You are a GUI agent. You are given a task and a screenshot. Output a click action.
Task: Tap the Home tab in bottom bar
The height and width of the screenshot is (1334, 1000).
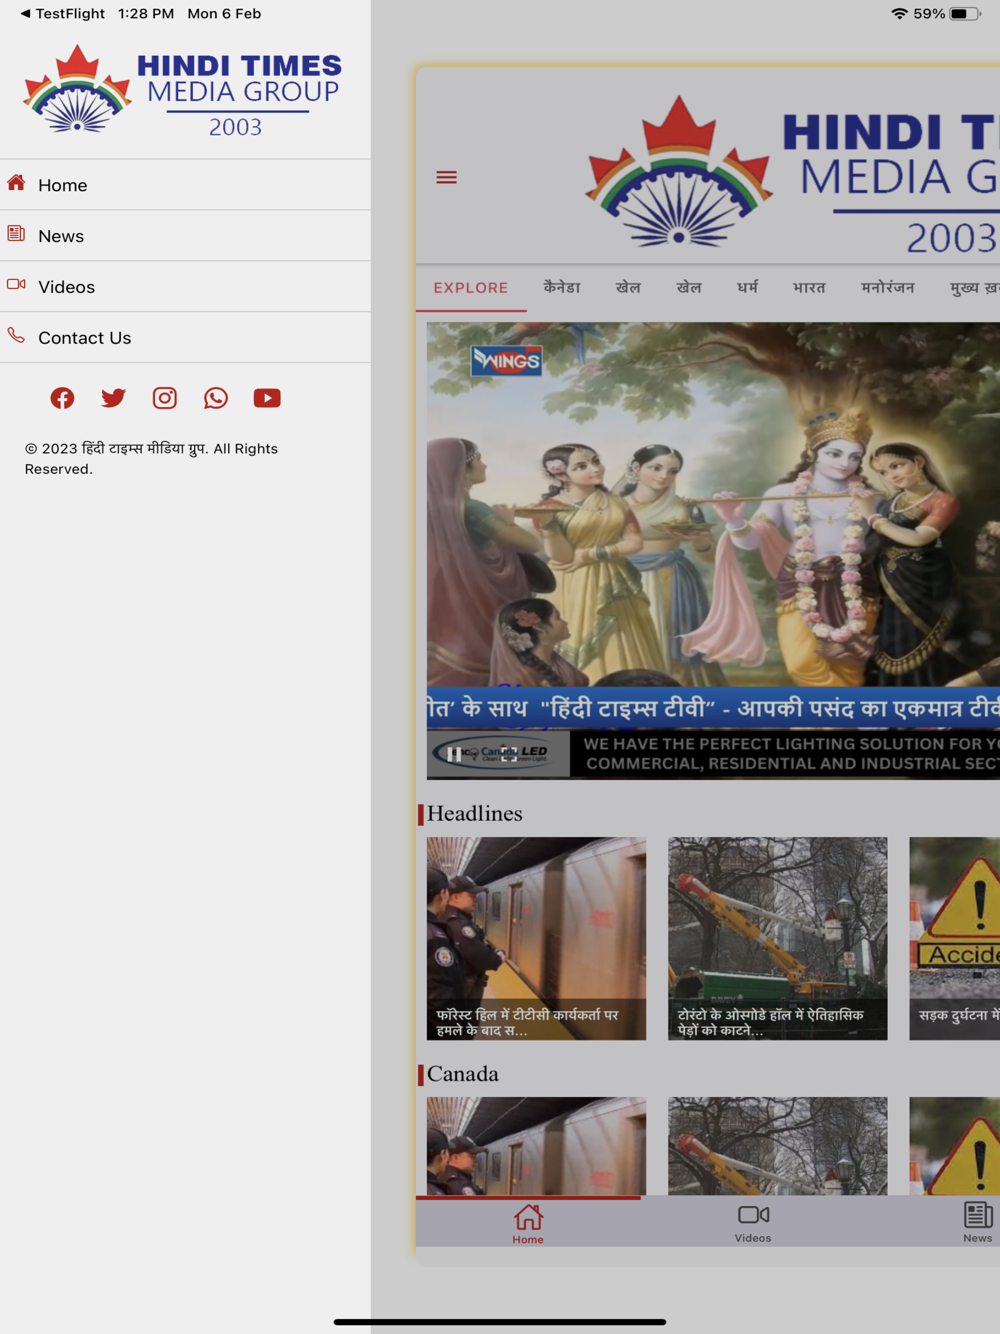528,1223
